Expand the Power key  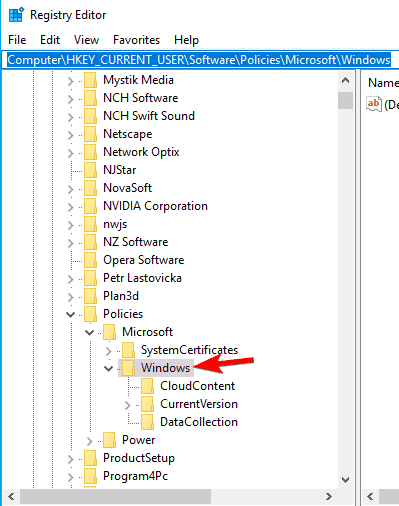[x=89, y=441]
